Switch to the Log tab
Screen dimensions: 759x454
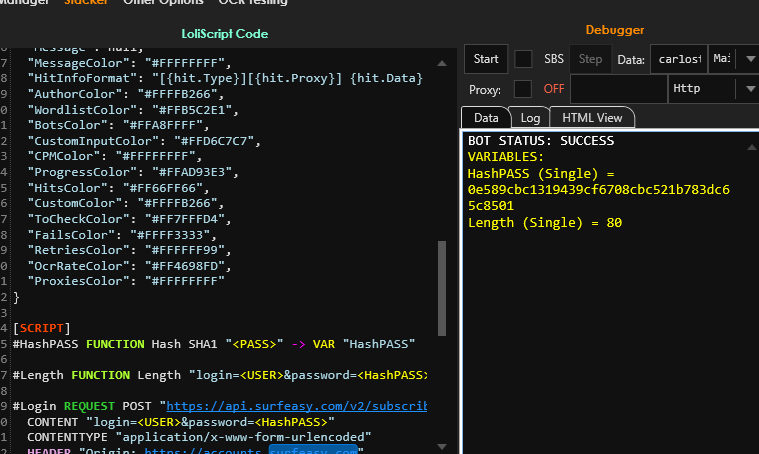pyautogui.click(x=530, y=118)
